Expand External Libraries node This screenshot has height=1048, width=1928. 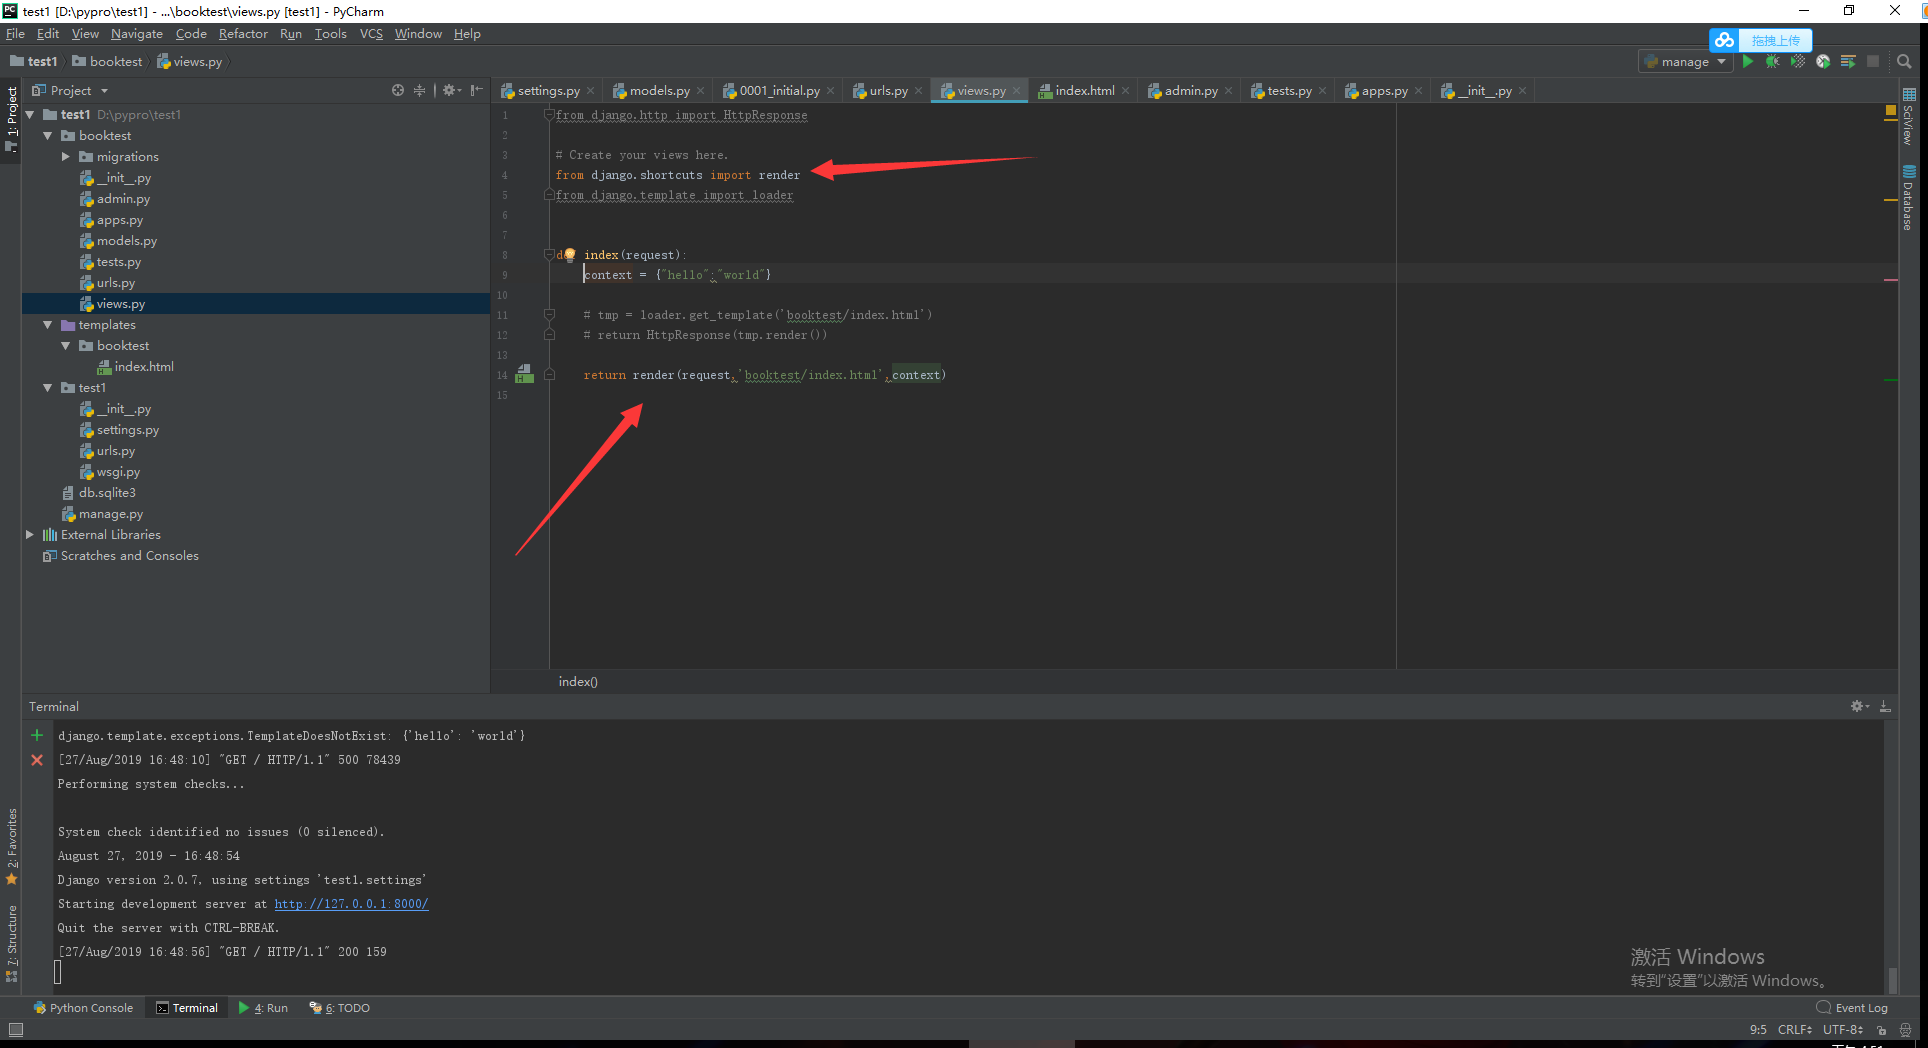[x=30, y=535]
